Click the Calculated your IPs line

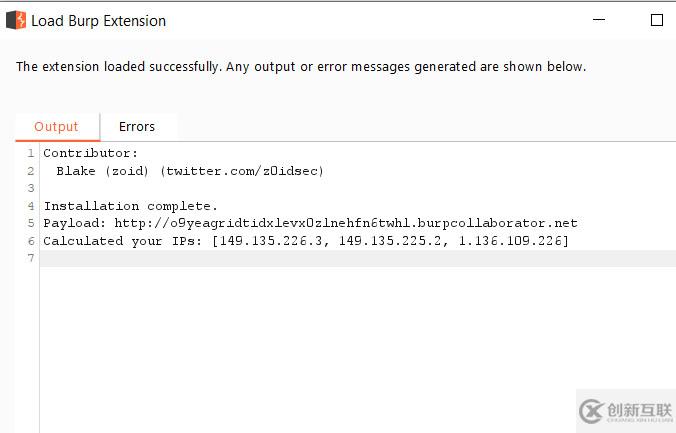coord(306,241)
